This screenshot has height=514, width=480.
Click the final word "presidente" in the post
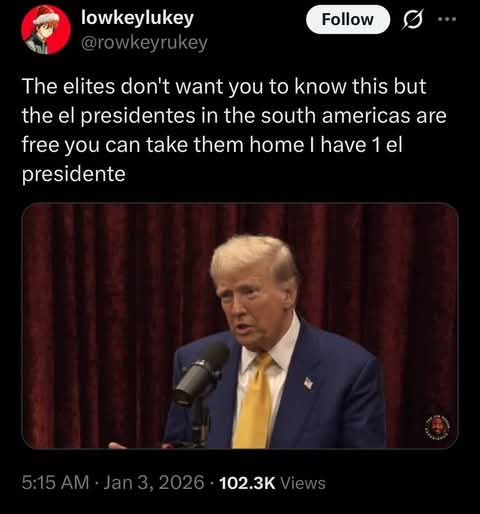74,174
